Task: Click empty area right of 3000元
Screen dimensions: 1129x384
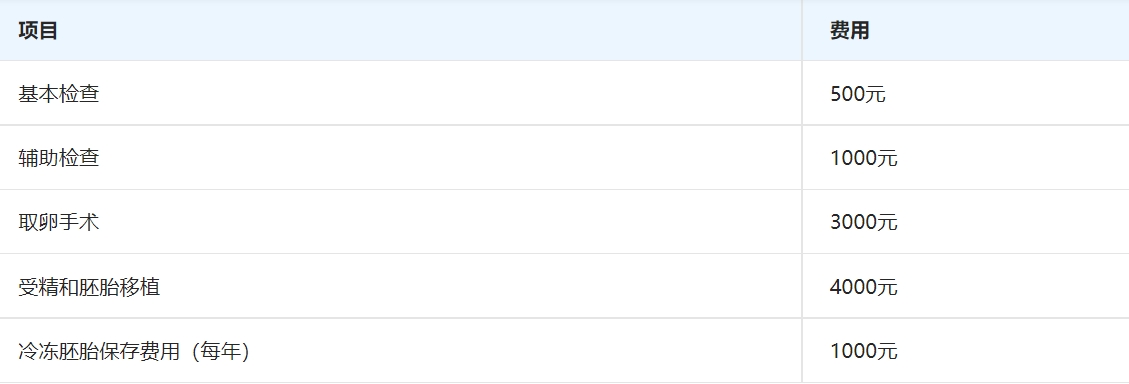Action: click(x=1012, y=222)
